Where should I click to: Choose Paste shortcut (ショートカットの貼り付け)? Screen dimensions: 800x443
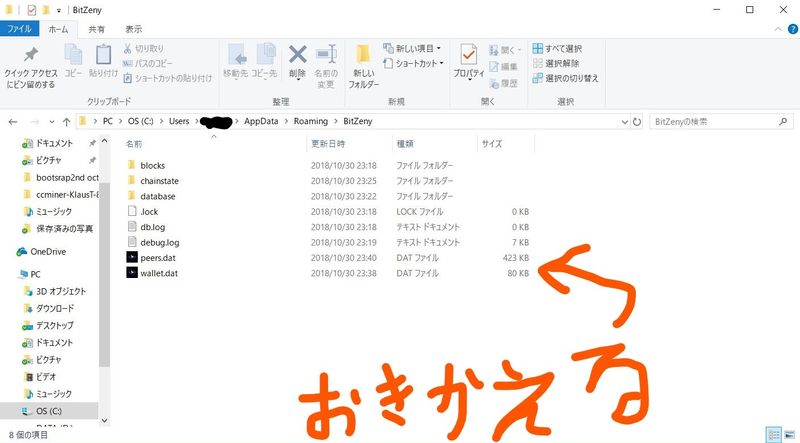(167, 78)
